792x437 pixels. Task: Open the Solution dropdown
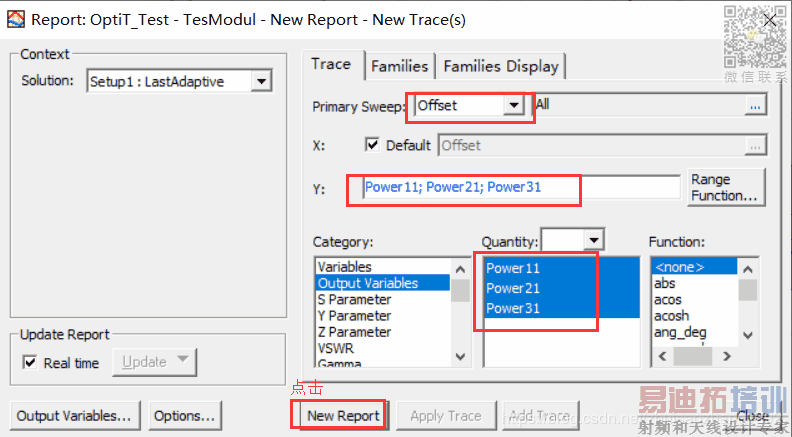point(261,81)
